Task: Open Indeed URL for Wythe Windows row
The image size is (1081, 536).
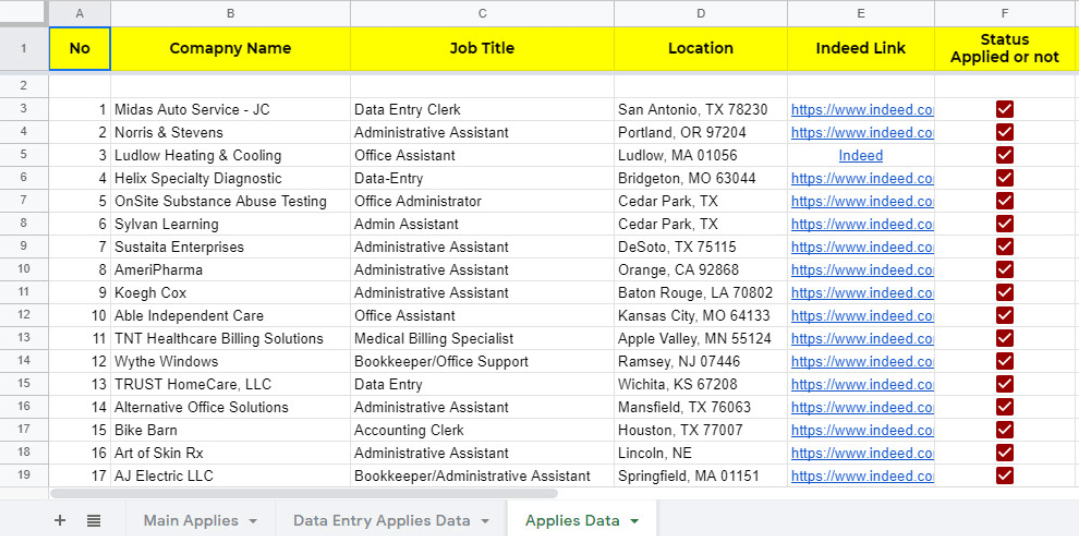Action: (x=862, y=361)
